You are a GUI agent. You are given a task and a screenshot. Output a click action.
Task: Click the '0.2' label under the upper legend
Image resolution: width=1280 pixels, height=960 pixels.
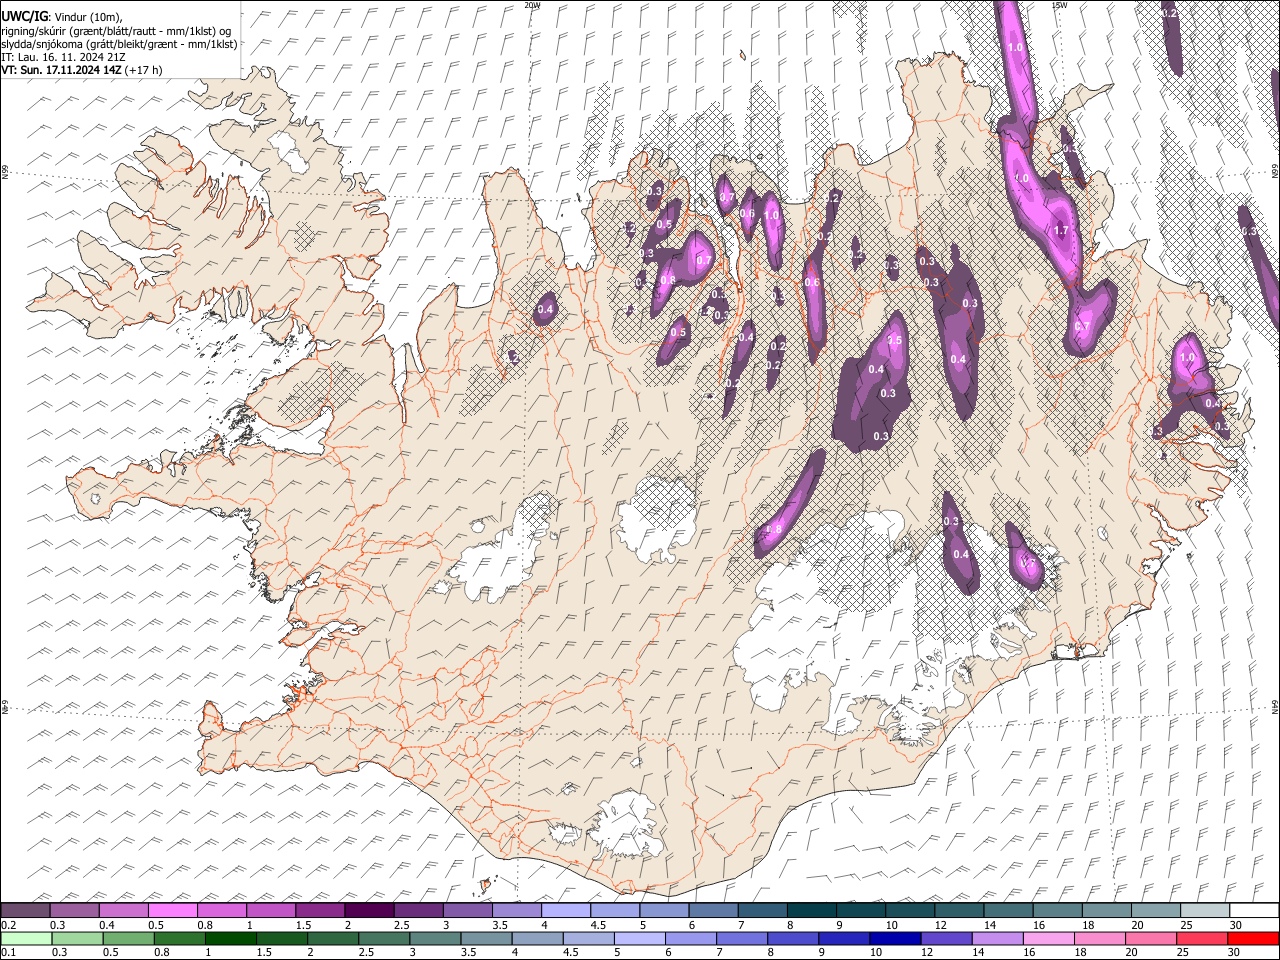pyautogui.click(x=9, y=924)
